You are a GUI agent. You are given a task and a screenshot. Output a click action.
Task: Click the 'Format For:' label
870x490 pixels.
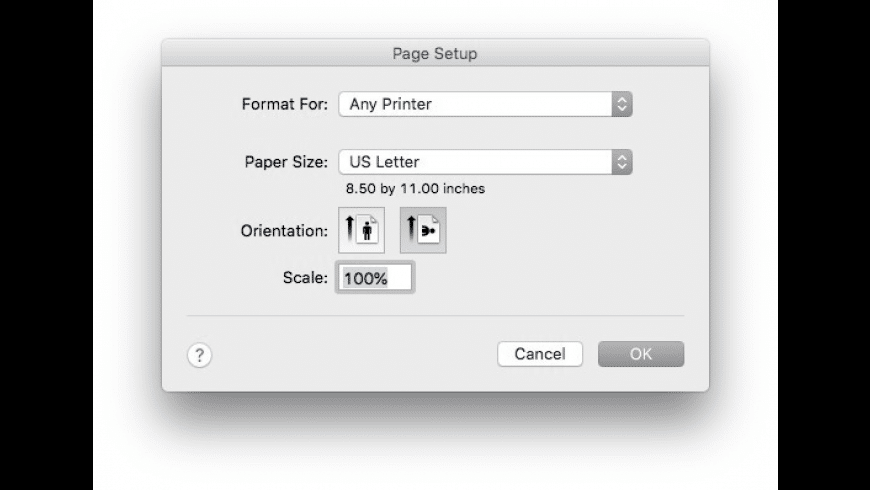[x=285, y=104]
